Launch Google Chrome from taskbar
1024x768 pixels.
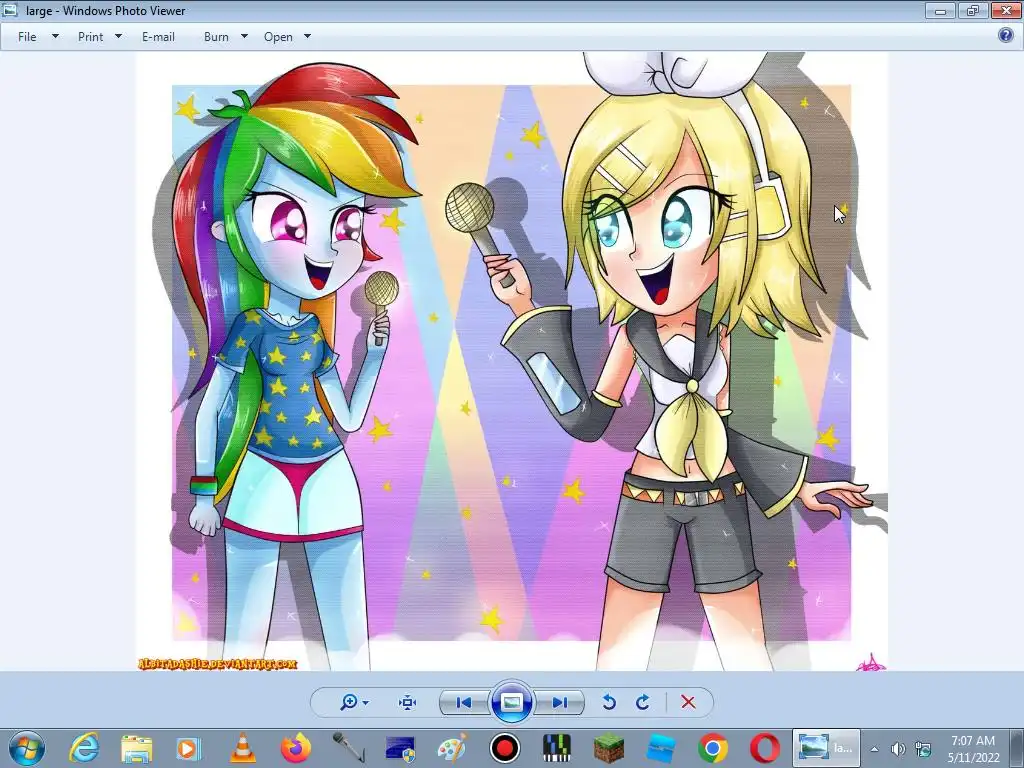(x=713, y=748)
